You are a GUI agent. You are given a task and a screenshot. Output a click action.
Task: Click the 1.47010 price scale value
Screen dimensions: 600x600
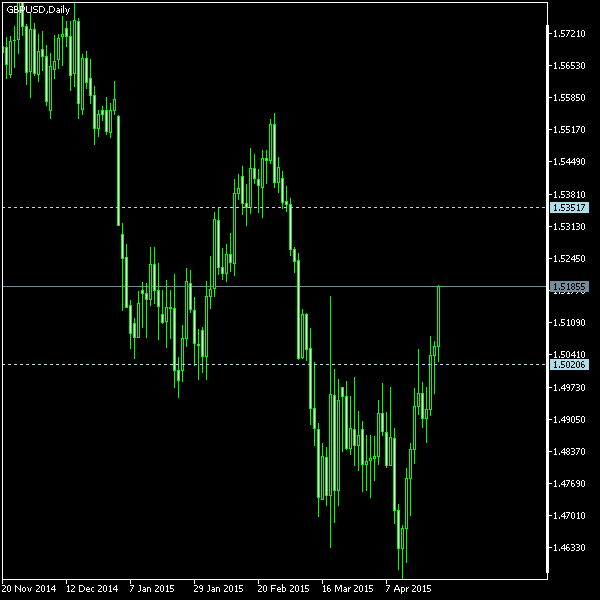(569, 516)
